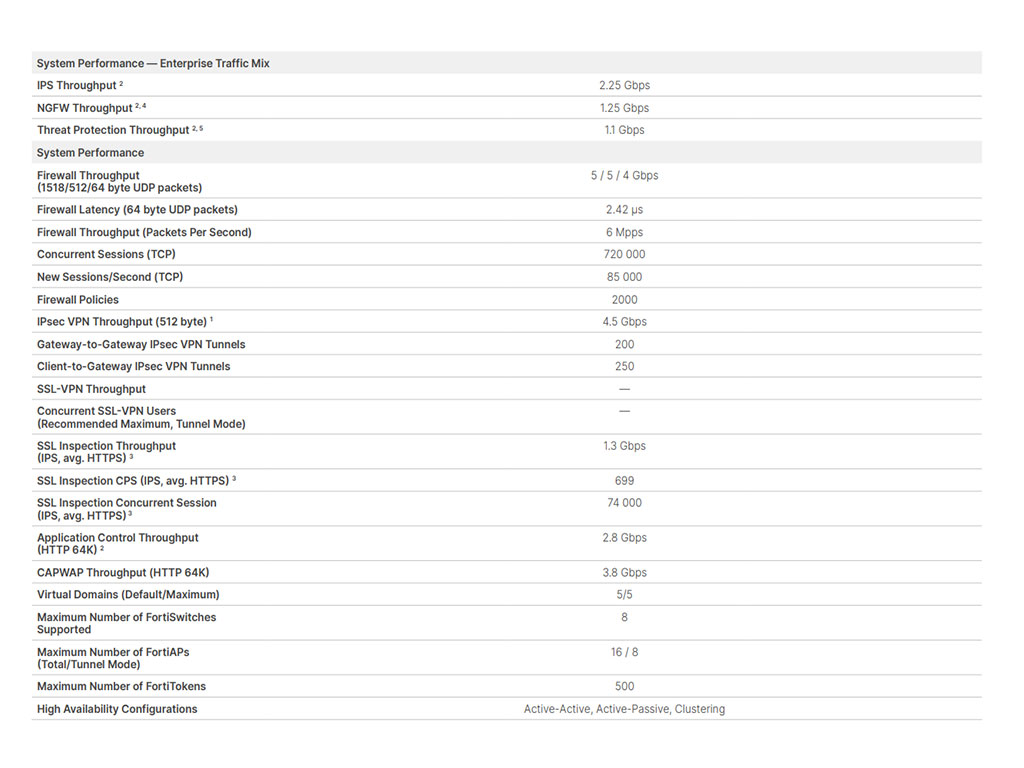Click the Maximum Number of FortiTokens label
1024x768 pixels.
pyautogui.click(x=121, y=686)
